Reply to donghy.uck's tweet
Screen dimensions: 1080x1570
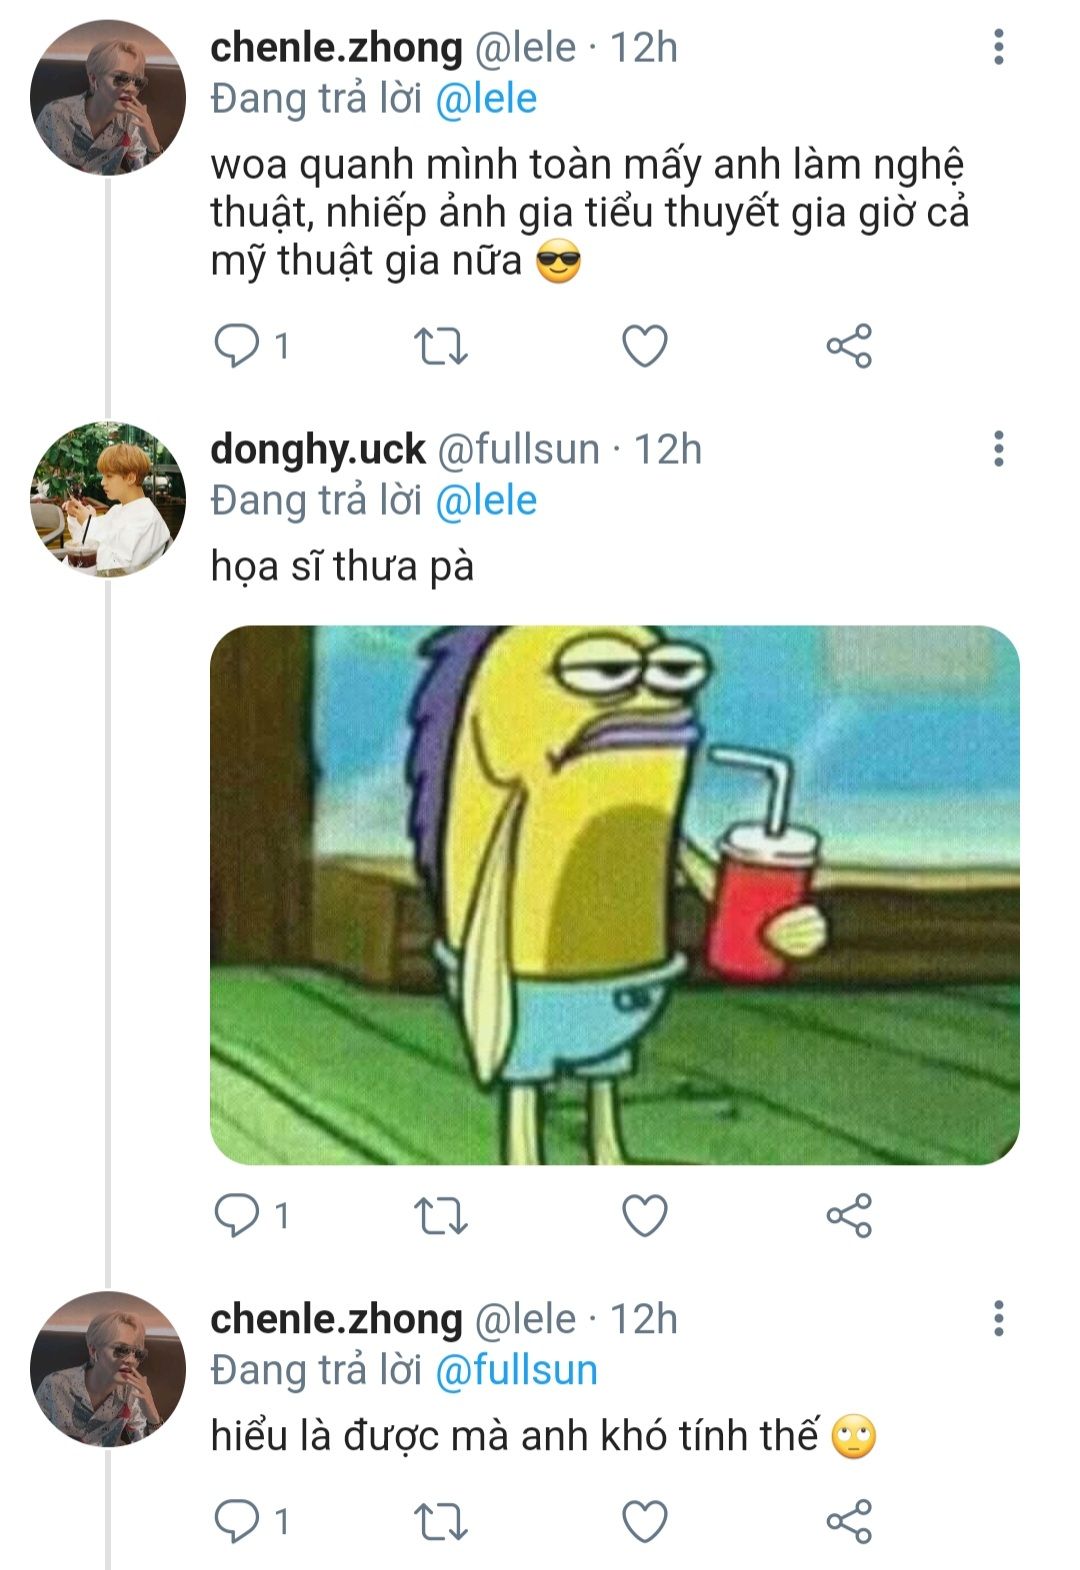tap(237, 1216)
